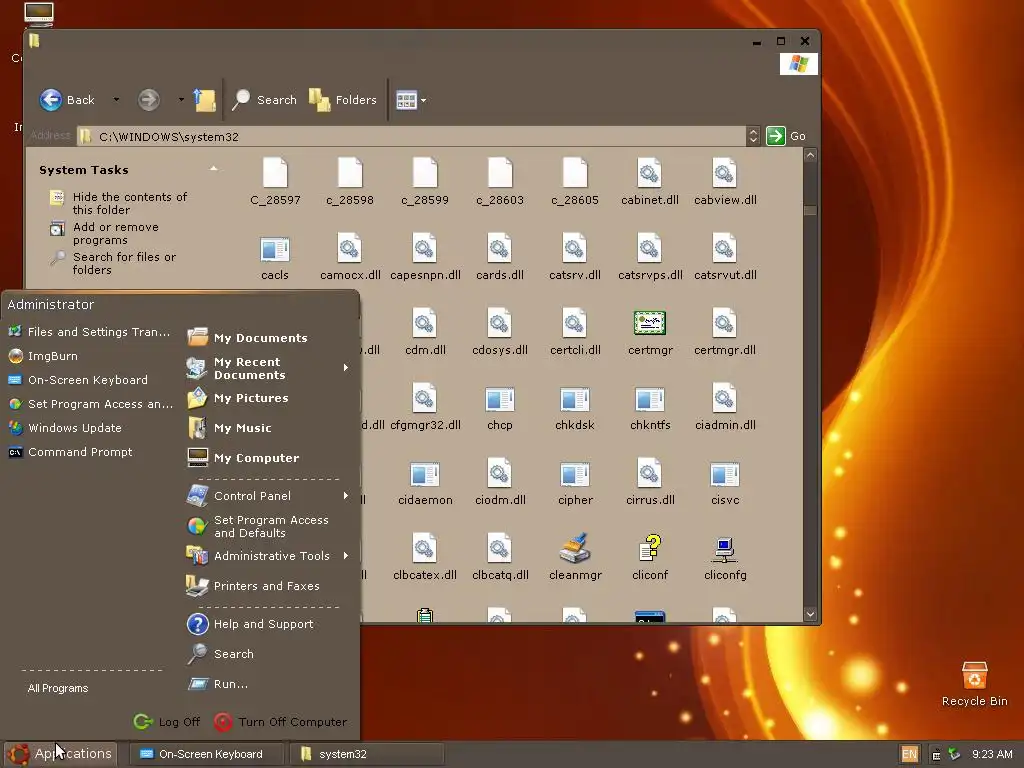Select the cabview.dll file

(x=725, y=183)
